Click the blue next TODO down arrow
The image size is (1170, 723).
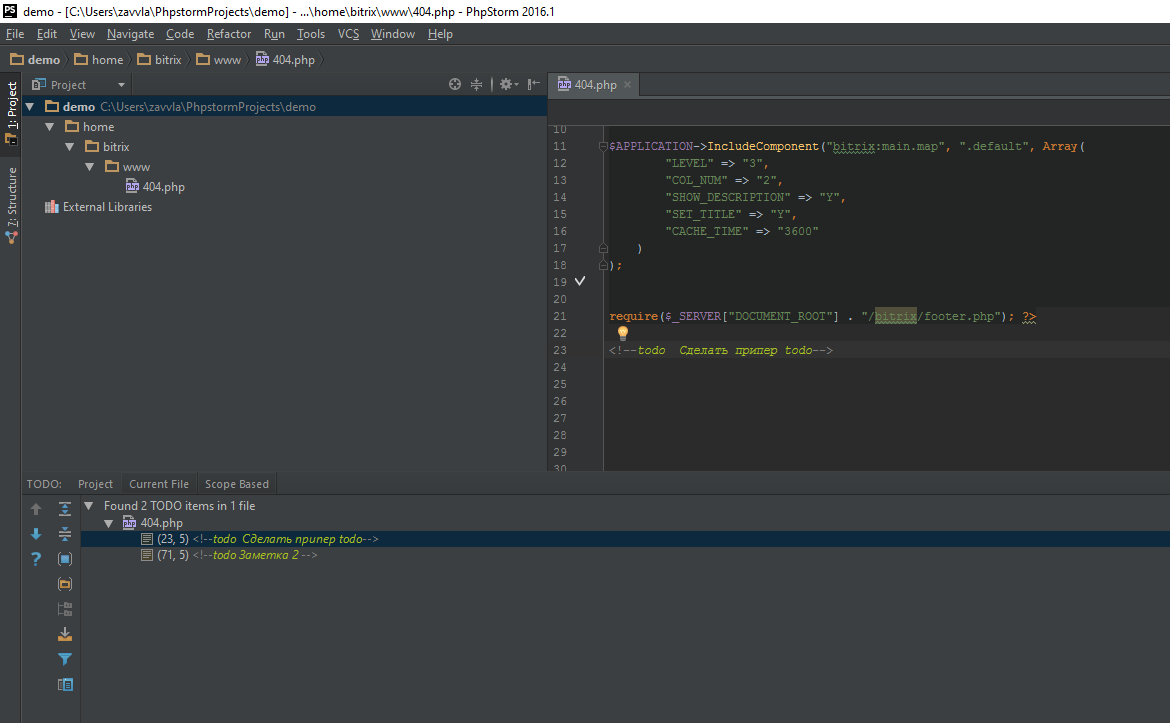36,534
